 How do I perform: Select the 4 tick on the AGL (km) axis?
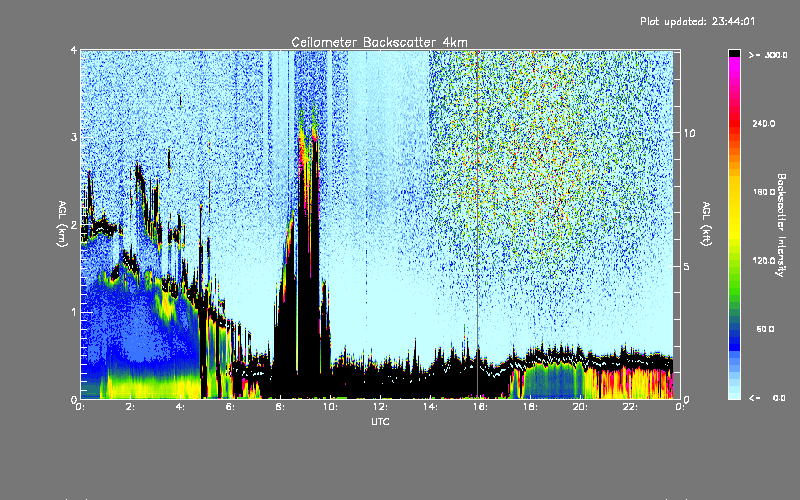[x=74, y=50]
